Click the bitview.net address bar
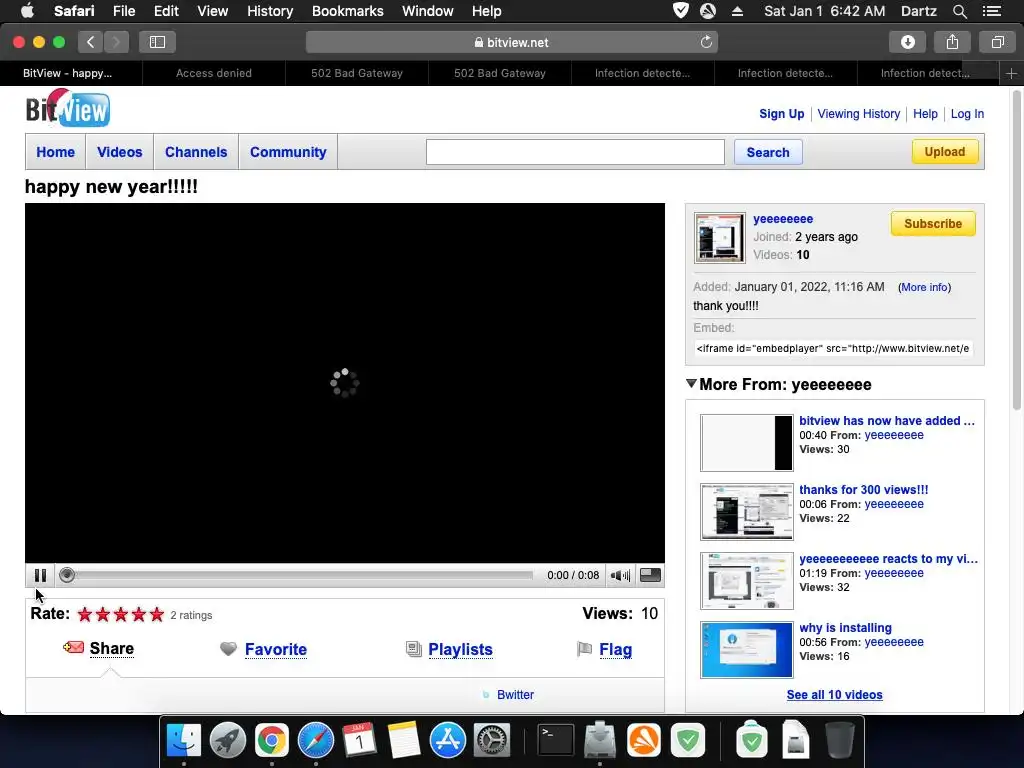Screen dimensions: 1024x768 point(511,42)
